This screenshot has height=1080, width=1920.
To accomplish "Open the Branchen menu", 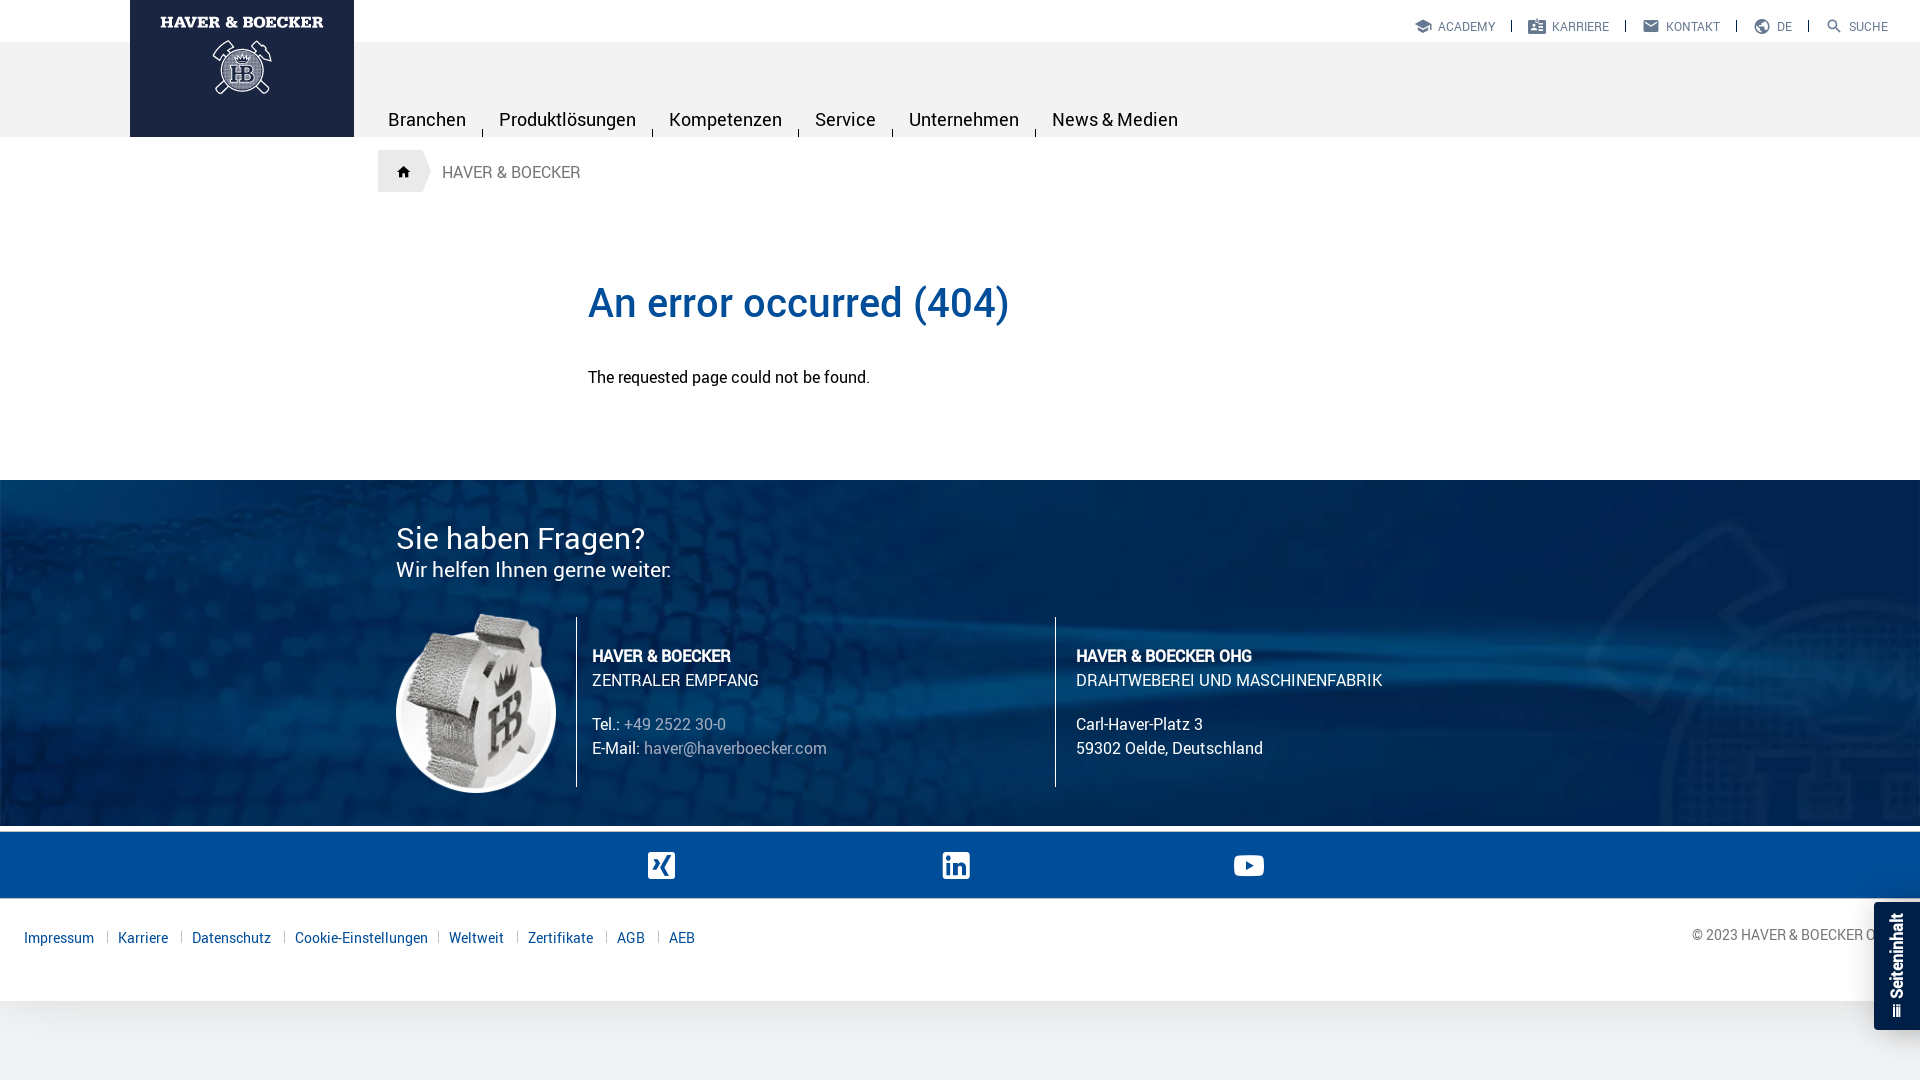I will click(427, 119).
